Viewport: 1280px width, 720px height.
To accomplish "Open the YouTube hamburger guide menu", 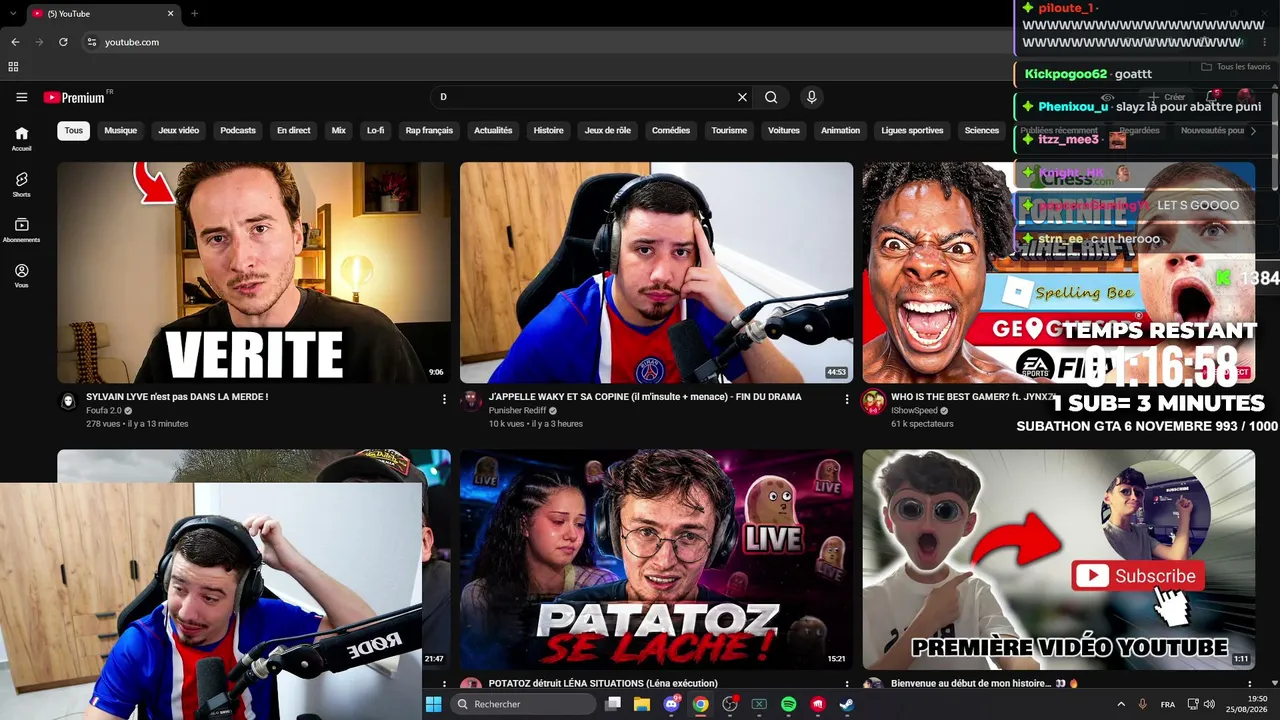I will coord(21,97).
